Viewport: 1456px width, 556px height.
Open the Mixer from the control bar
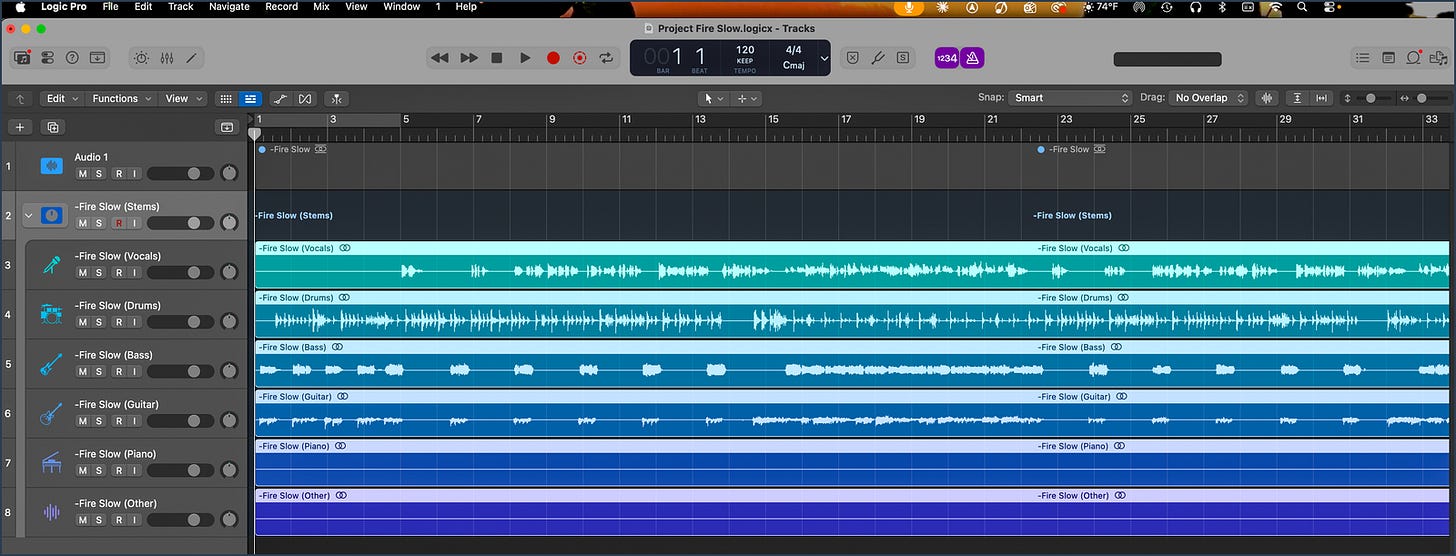pyautogui.click(x=167, y=58)
